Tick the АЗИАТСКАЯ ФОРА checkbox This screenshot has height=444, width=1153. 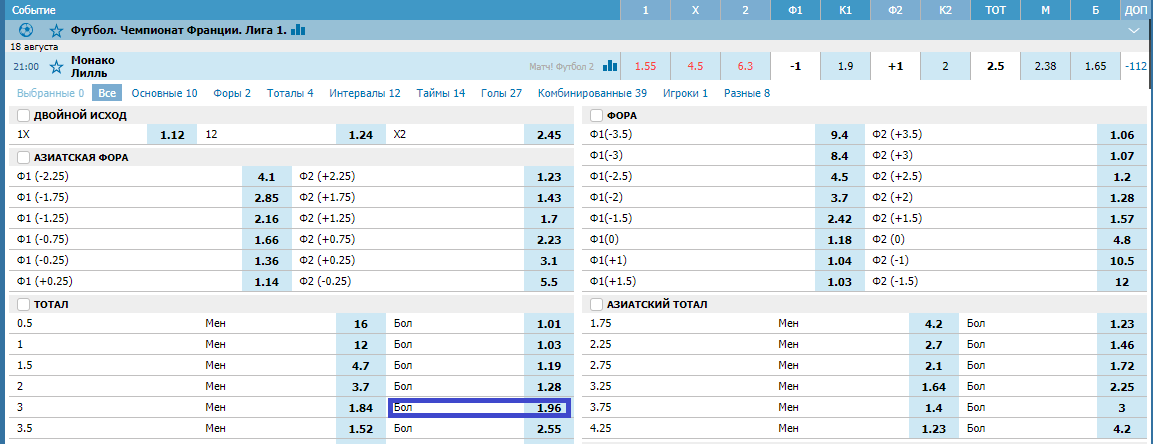23,157
